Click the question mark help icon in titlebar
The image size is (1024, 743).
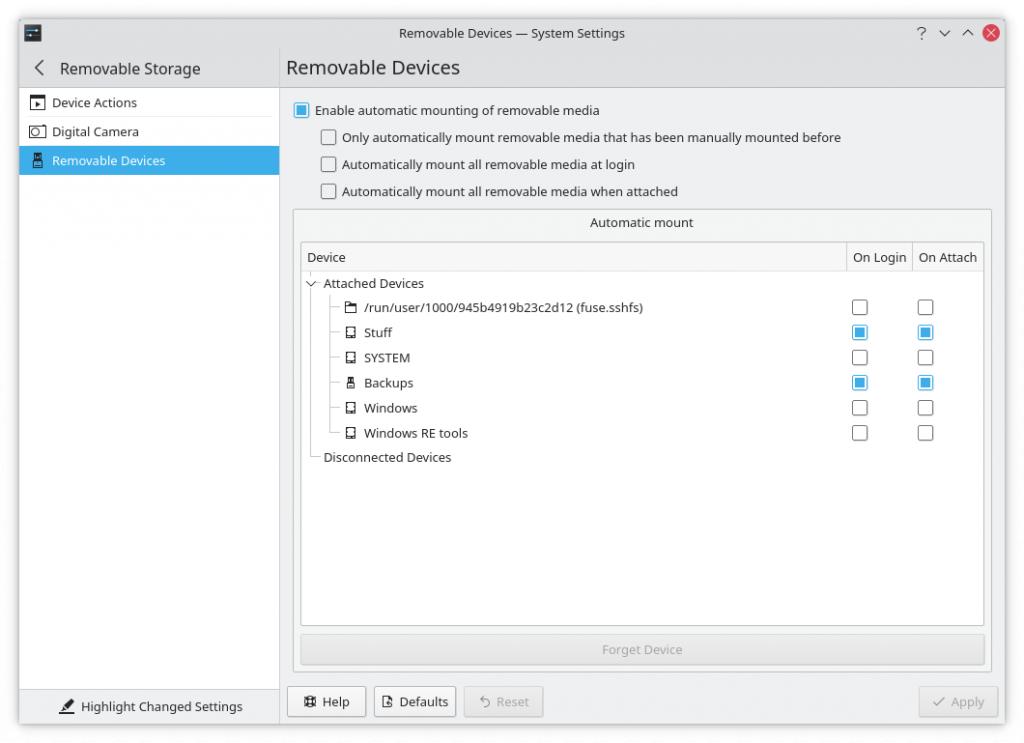(921, 33)
